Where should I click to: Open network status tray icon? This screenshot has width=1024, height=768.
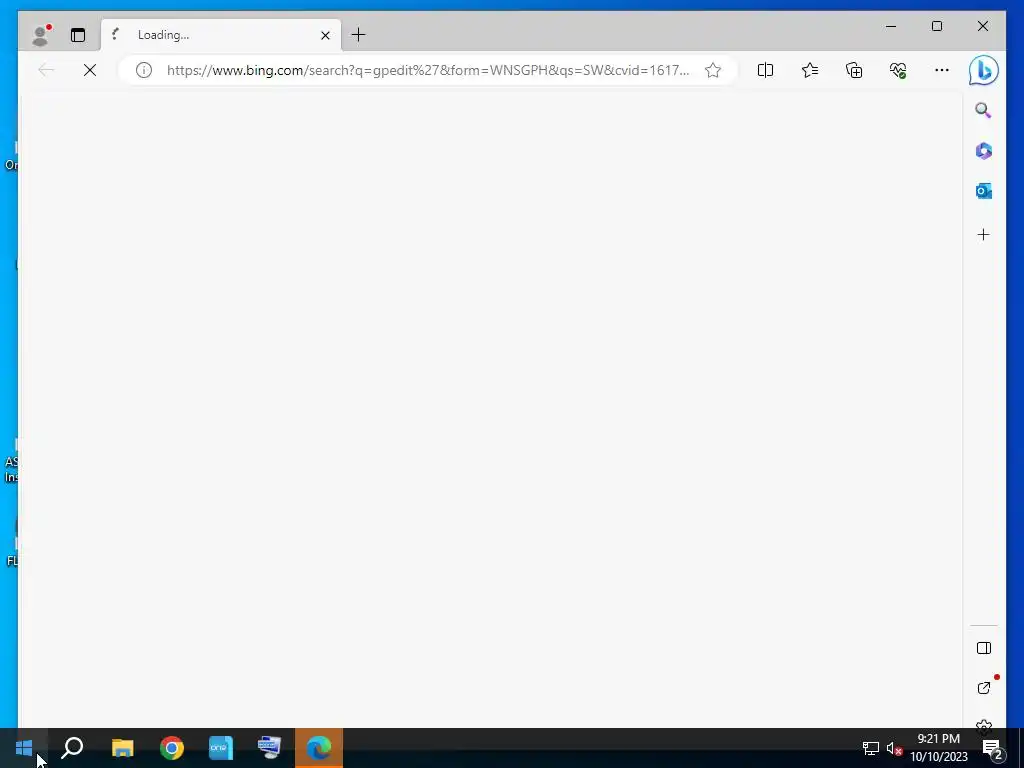pyautogui.click(x=871, y=748)
